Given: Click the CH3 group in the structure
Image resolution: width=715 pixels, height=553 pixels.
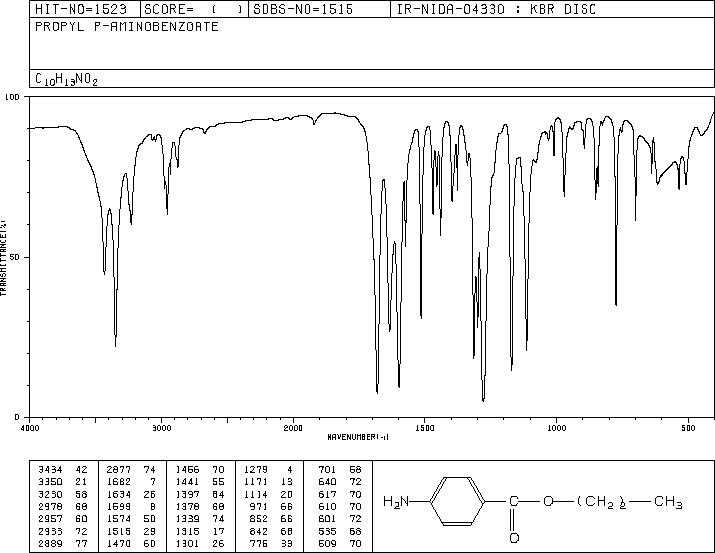Looking at the screenshot, I should coord(668,502).
